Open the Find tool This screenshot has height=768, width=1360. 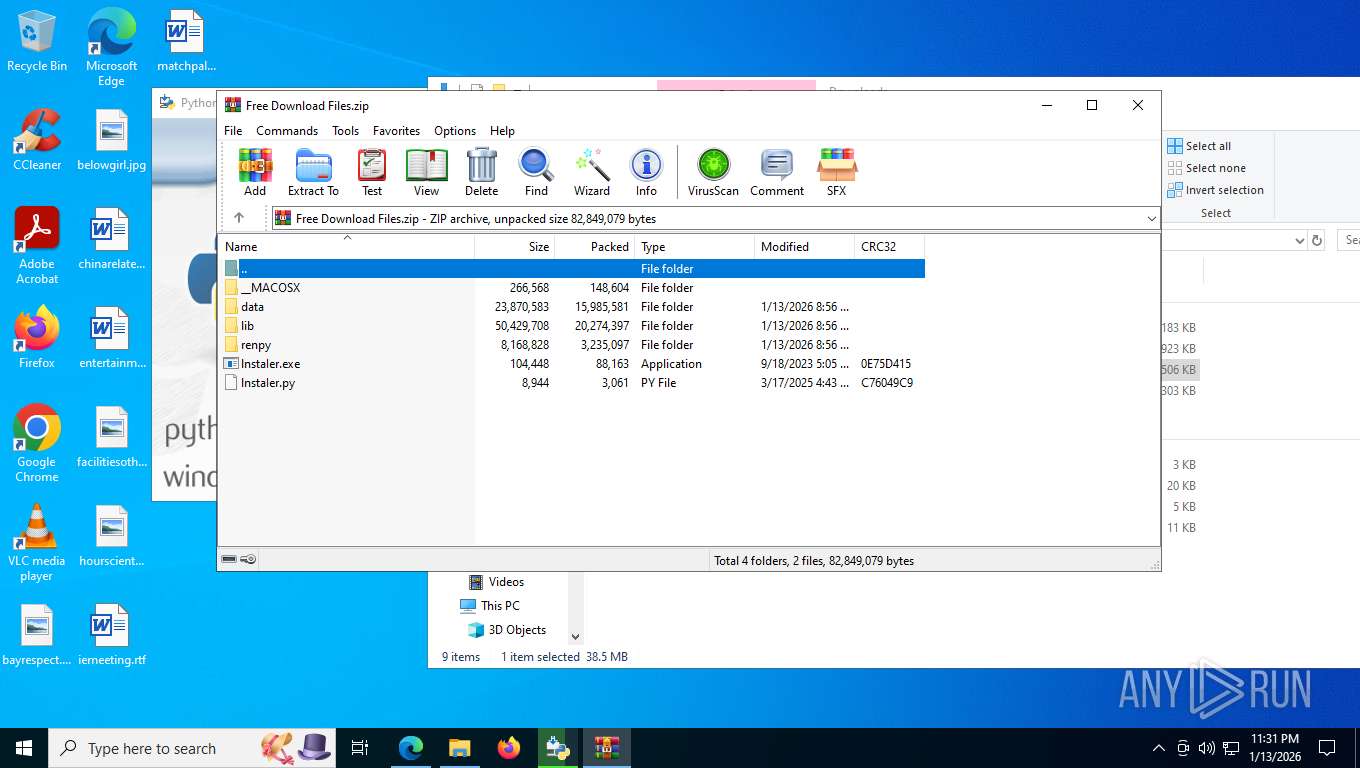[x=536, y=172]
